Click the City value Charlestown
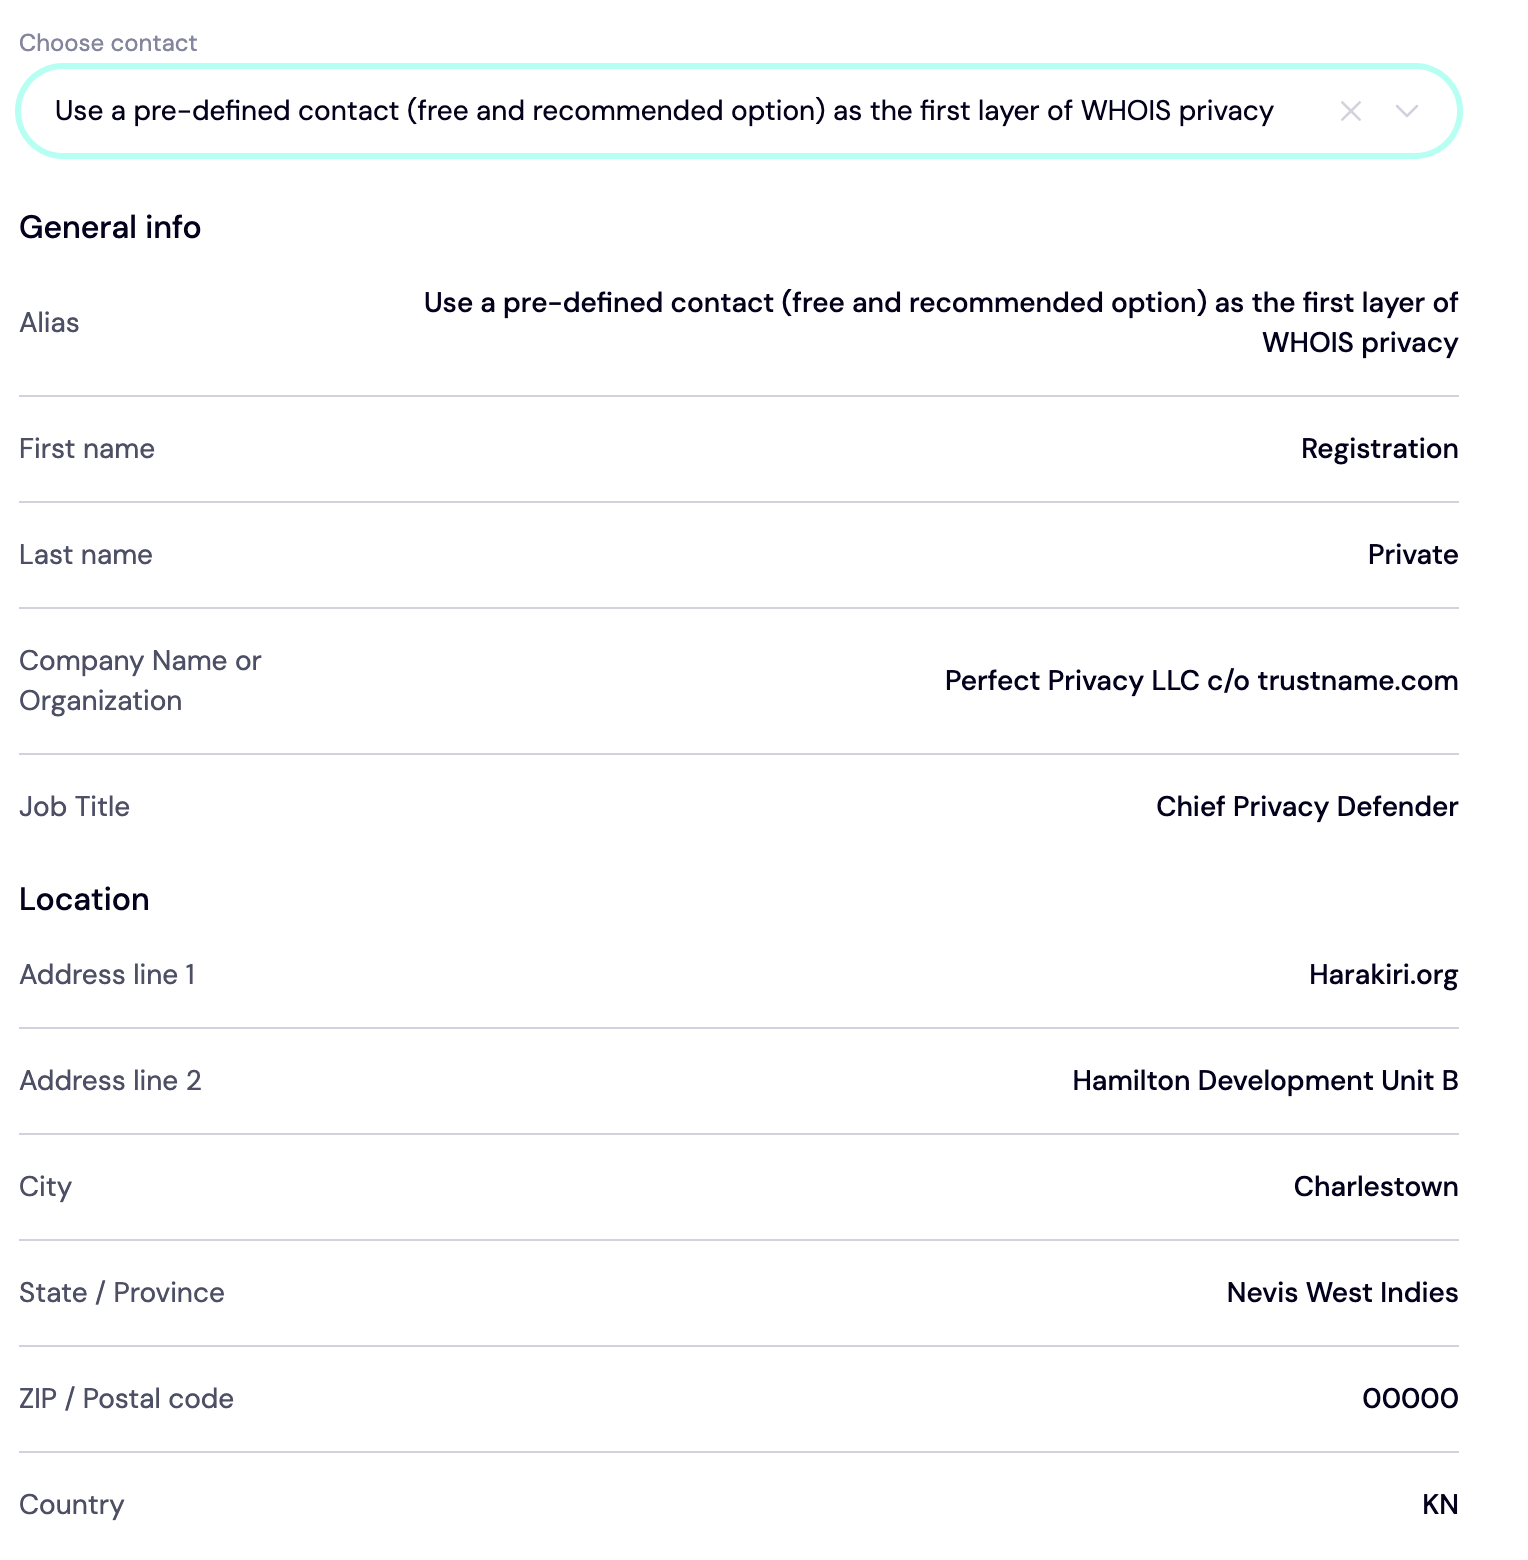Image resolution: width=1528 pixels, height=1560 pixels. (x=1375, y=1187)
